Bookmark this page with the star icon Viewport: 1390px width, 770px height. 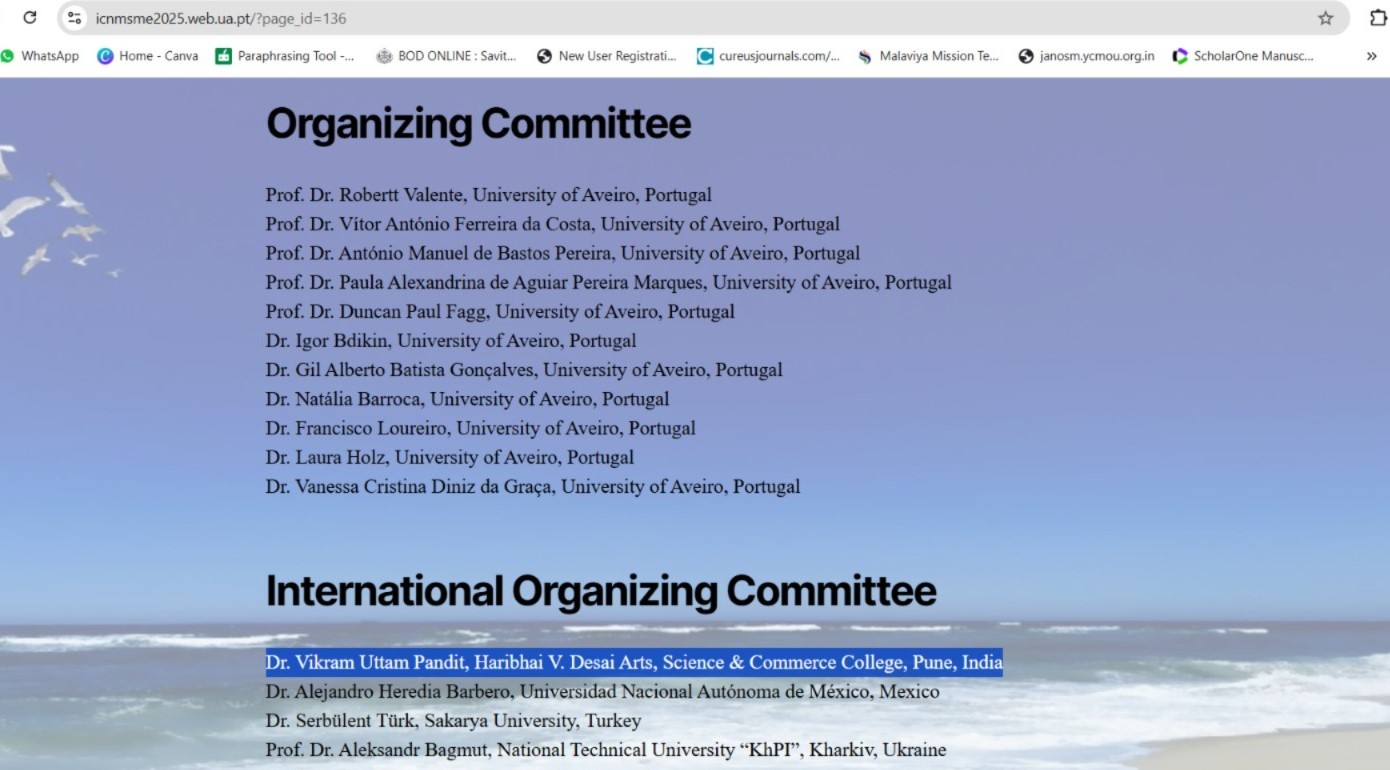coord(1325,18)
